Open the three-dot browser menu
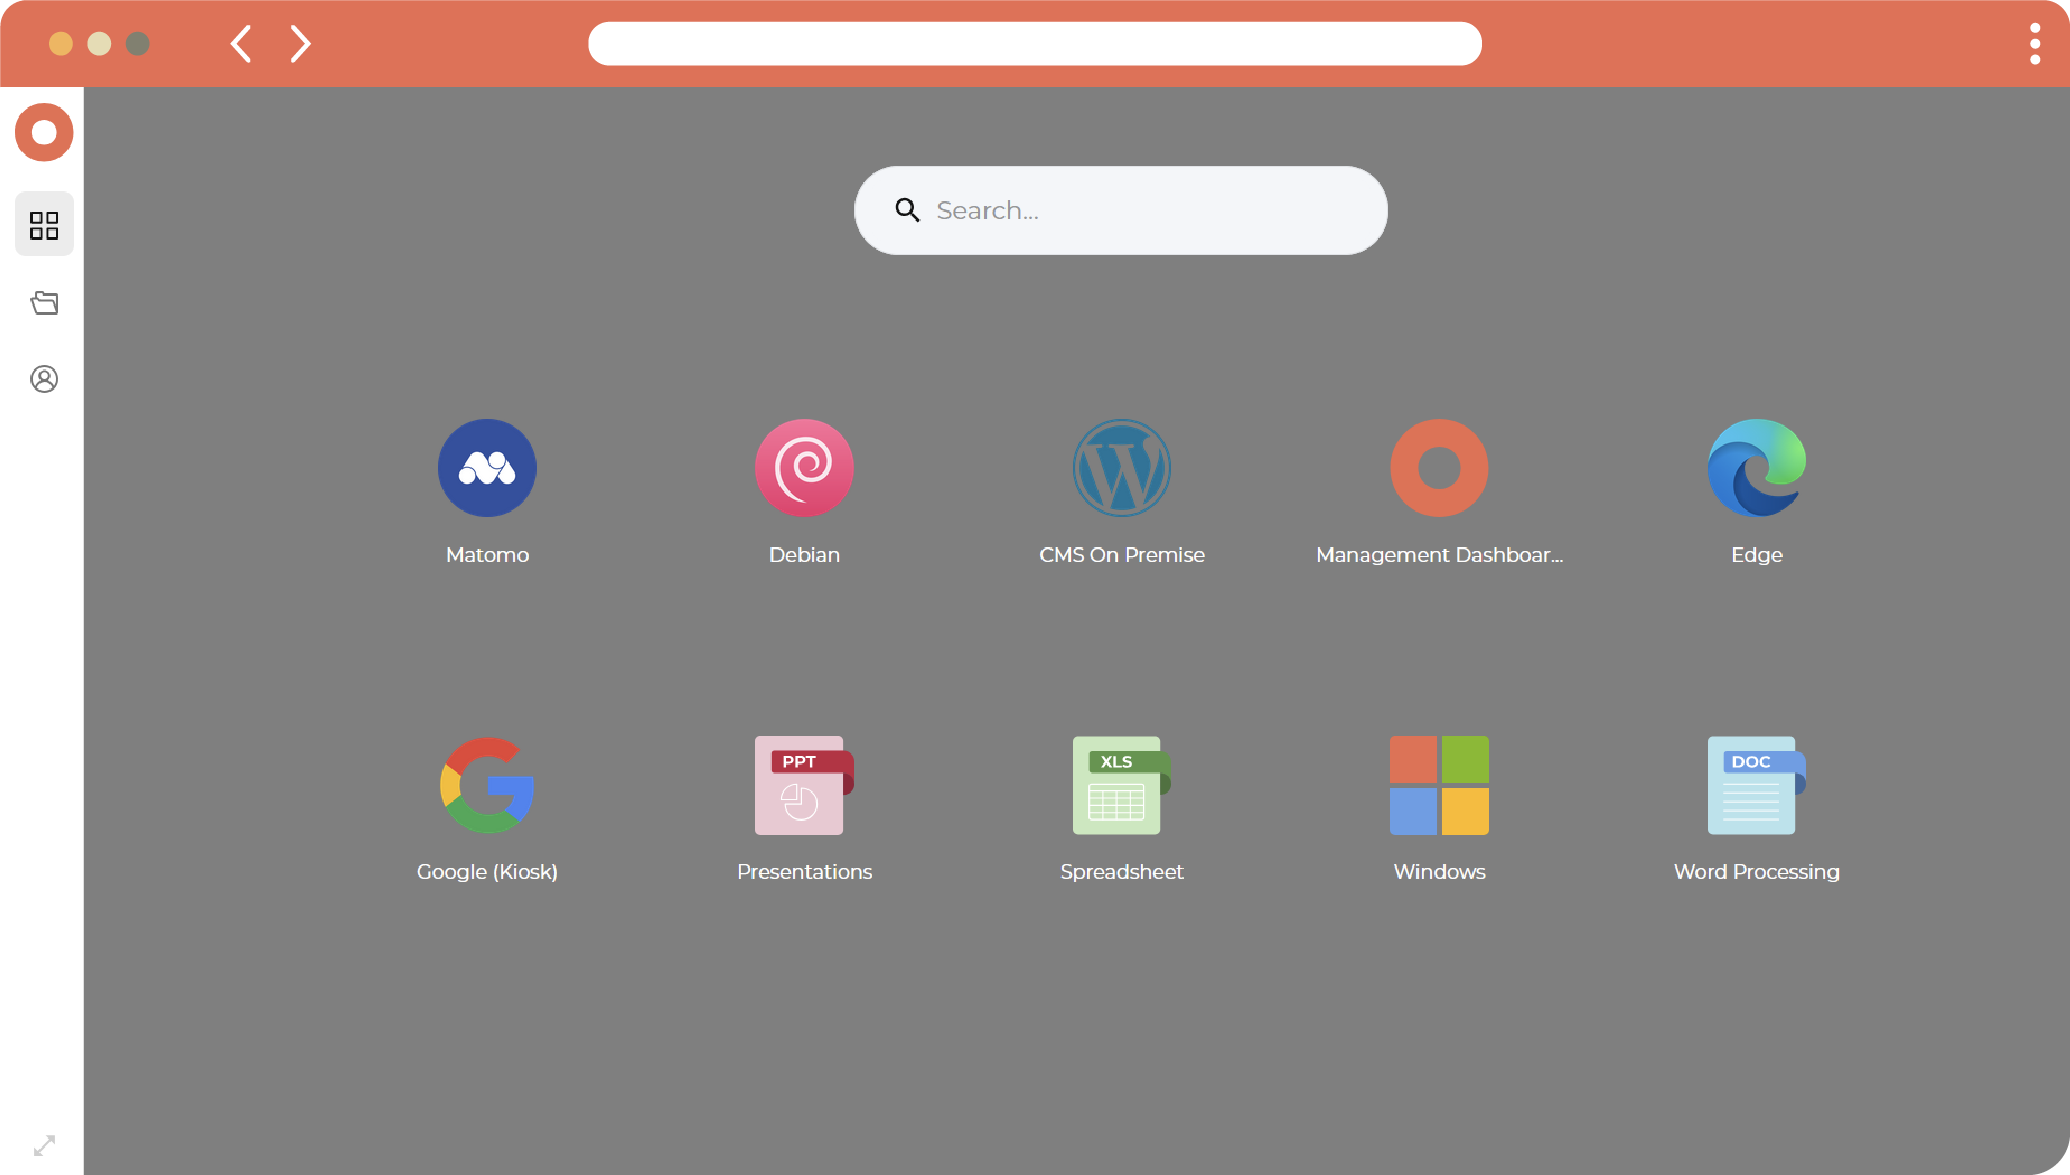The height and width of the screenshot is (1175, 2070). tap(2035, 44)
